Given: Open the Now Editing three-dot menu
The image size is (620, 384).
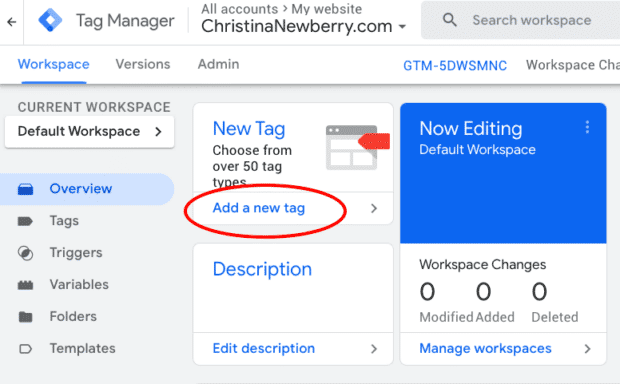Looking at the screenshot, I should (x=587, y=127).
